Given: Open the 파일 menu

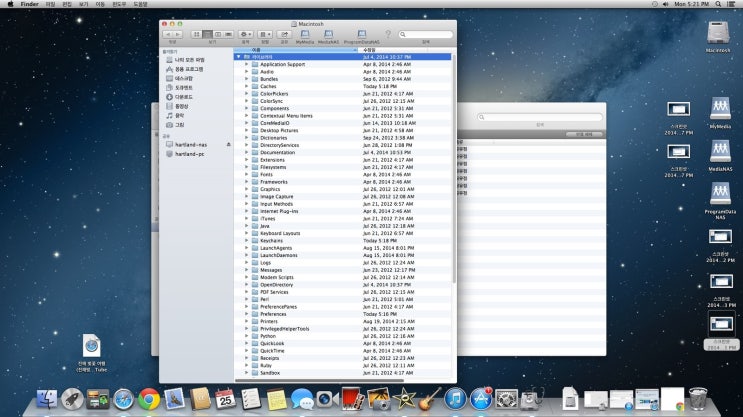Looking at the screenshot, I should (50, 4).
